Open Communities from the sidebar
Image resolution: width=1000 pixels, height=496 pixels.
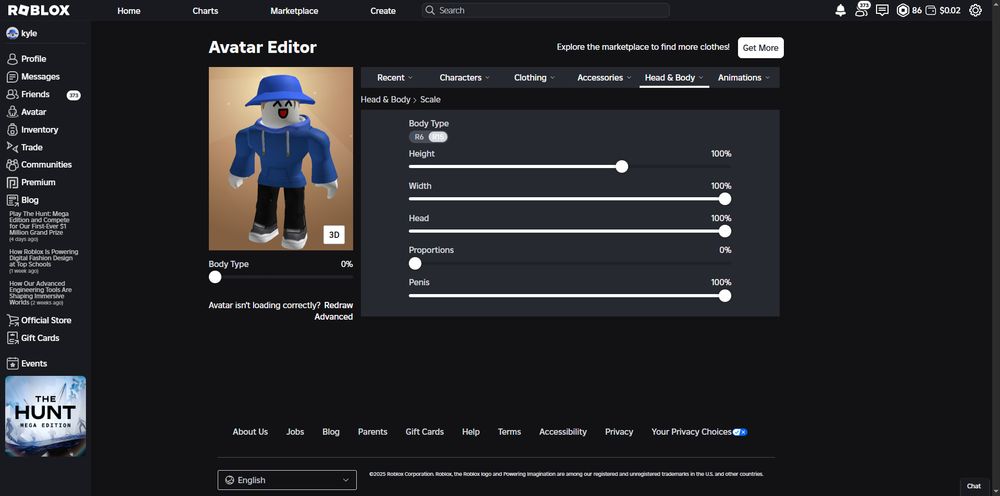[45, 164]
